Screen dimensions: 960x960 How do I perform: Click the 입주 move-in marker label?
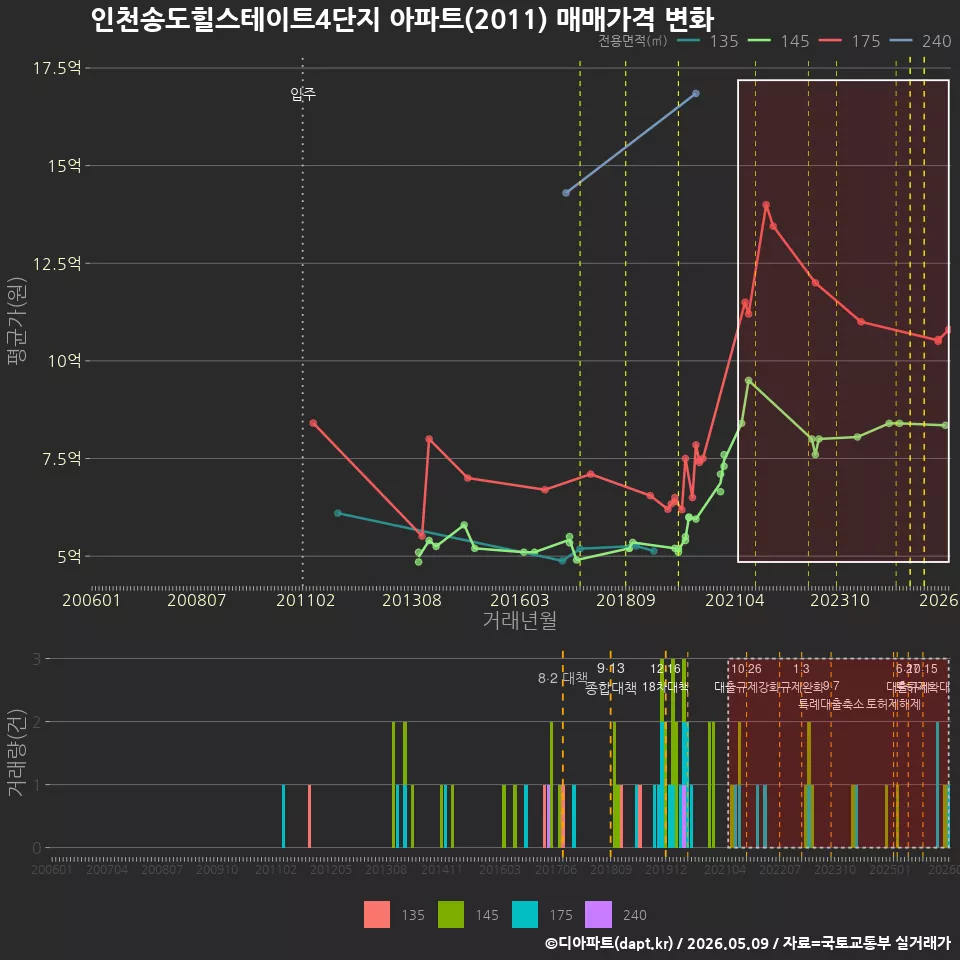(x=303, y=94)
